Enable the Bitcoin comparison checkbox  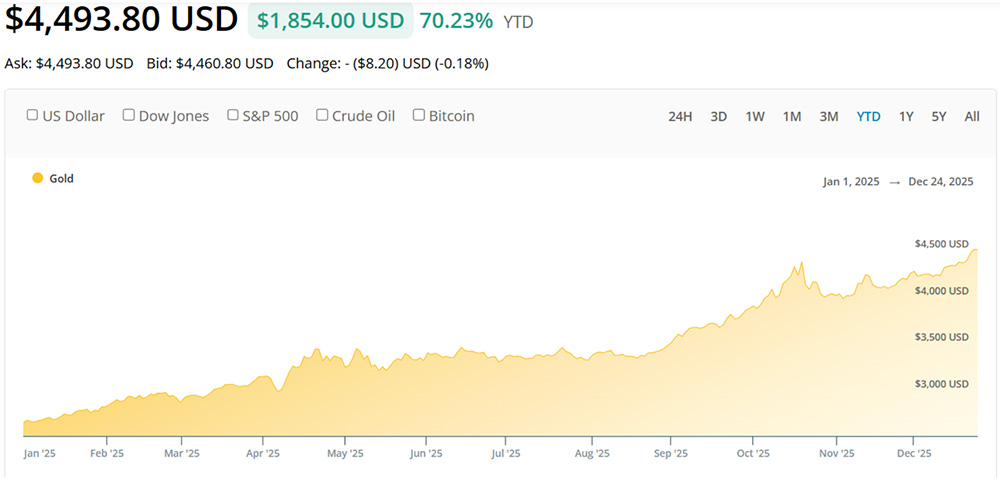click(x=419, y=115)
